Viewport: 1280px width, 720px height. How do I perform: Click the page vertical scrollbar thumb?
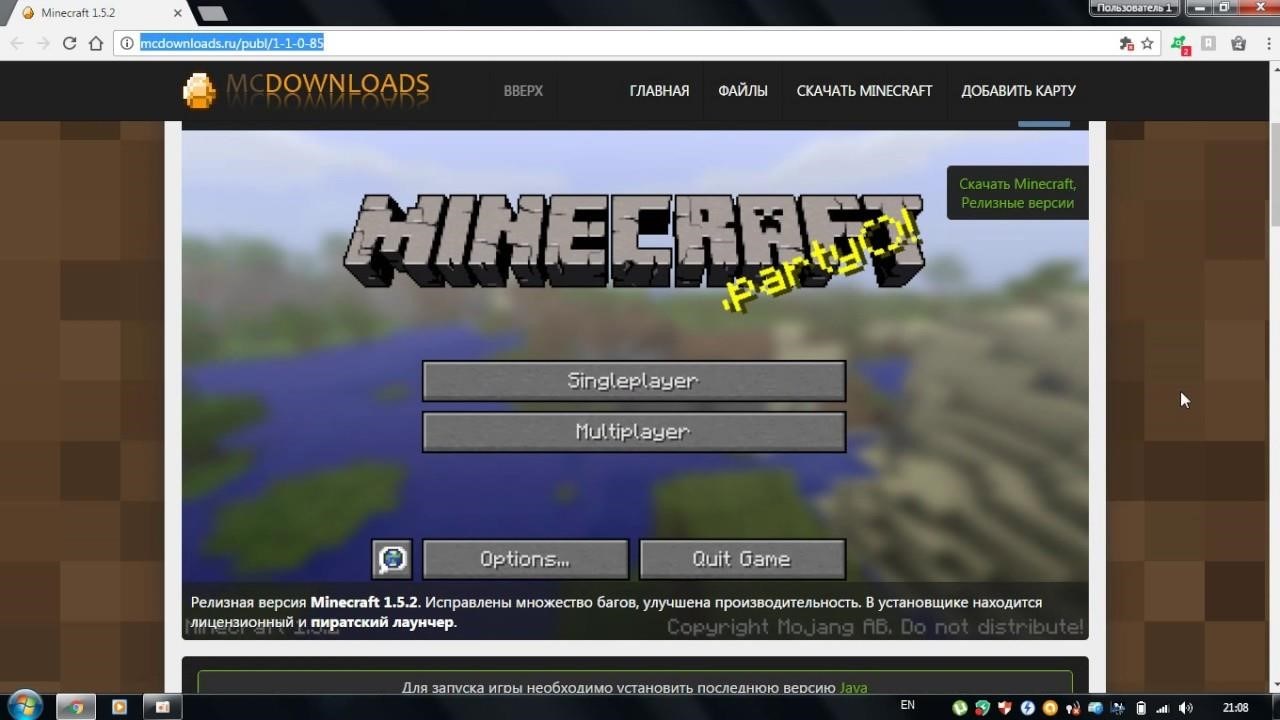(x=1274, y=175)
